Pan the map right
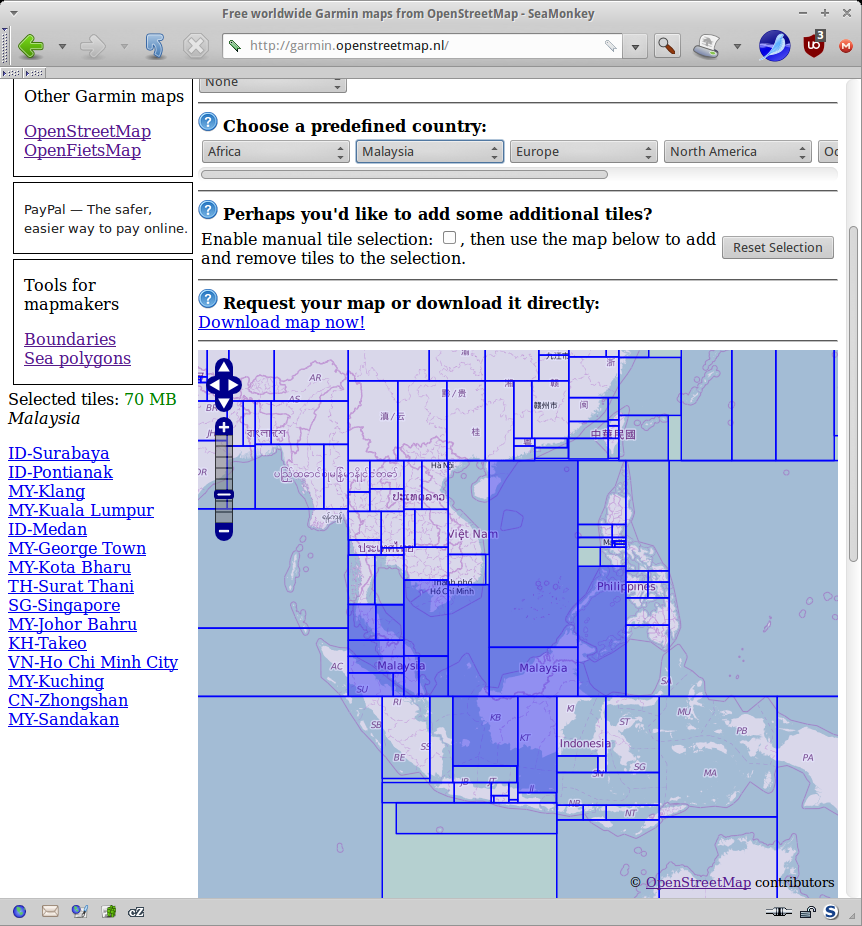 [235, 386]
